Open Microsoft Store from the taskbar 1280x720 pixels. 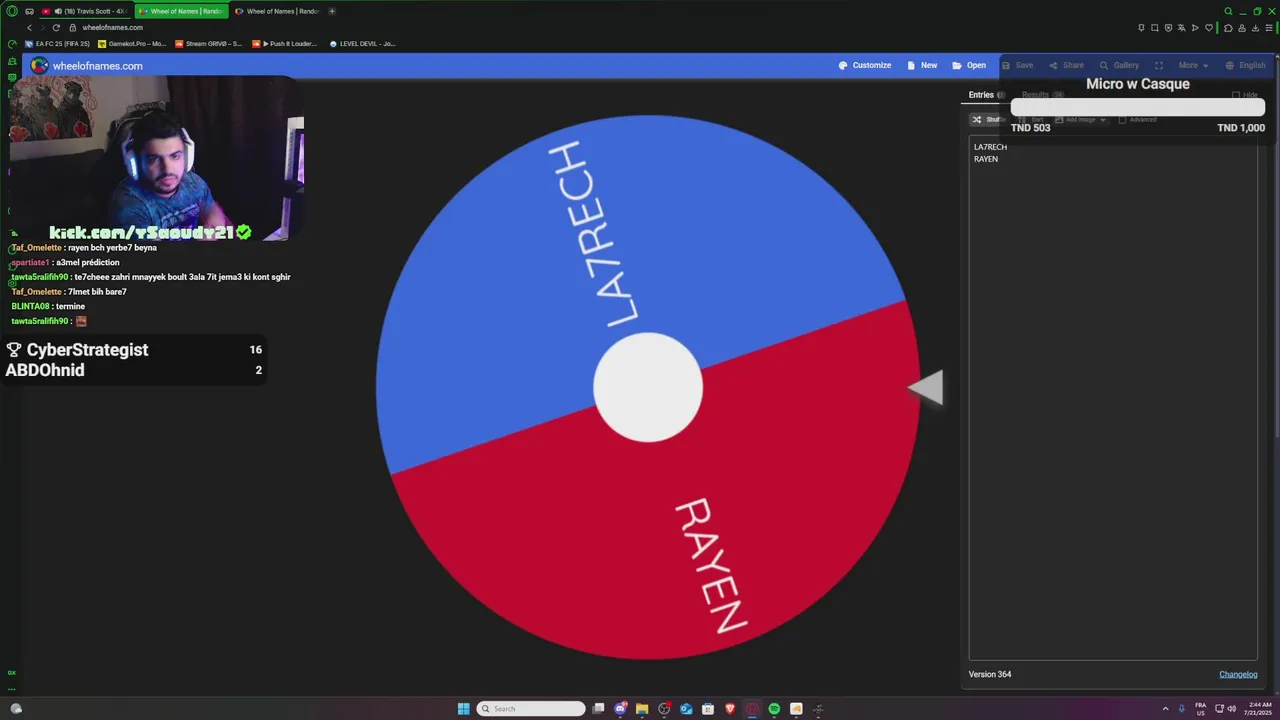pos(708,709)
